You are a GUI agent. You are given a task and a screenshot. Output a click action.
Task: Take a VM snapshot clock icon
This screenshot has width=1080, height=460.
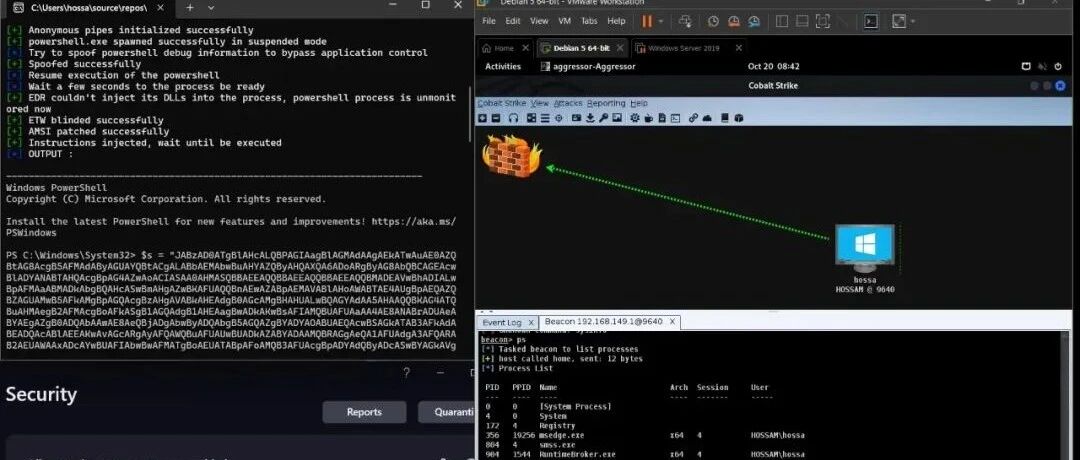coord(714,21)
